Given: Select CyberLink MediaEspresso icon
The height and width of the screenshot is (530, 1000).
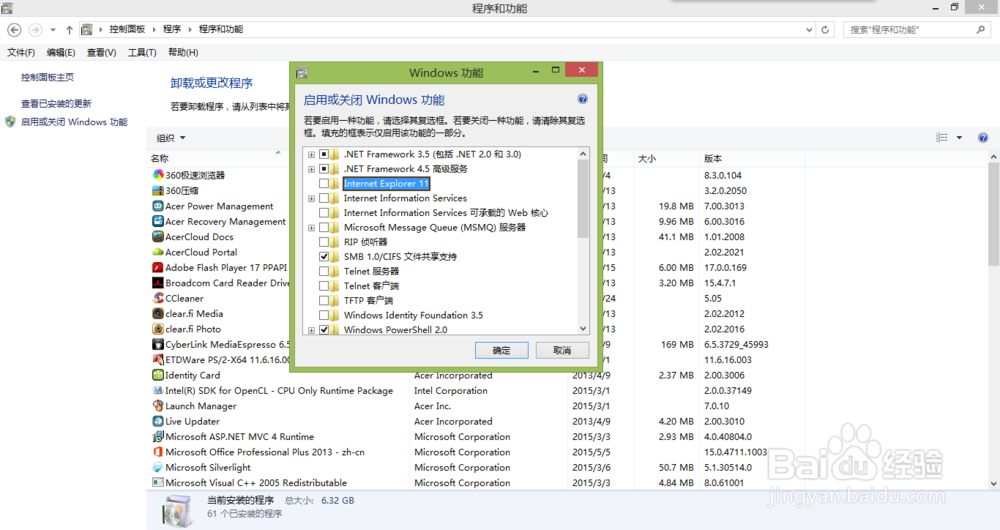Looking at the screenshot, I should point(158,344).
